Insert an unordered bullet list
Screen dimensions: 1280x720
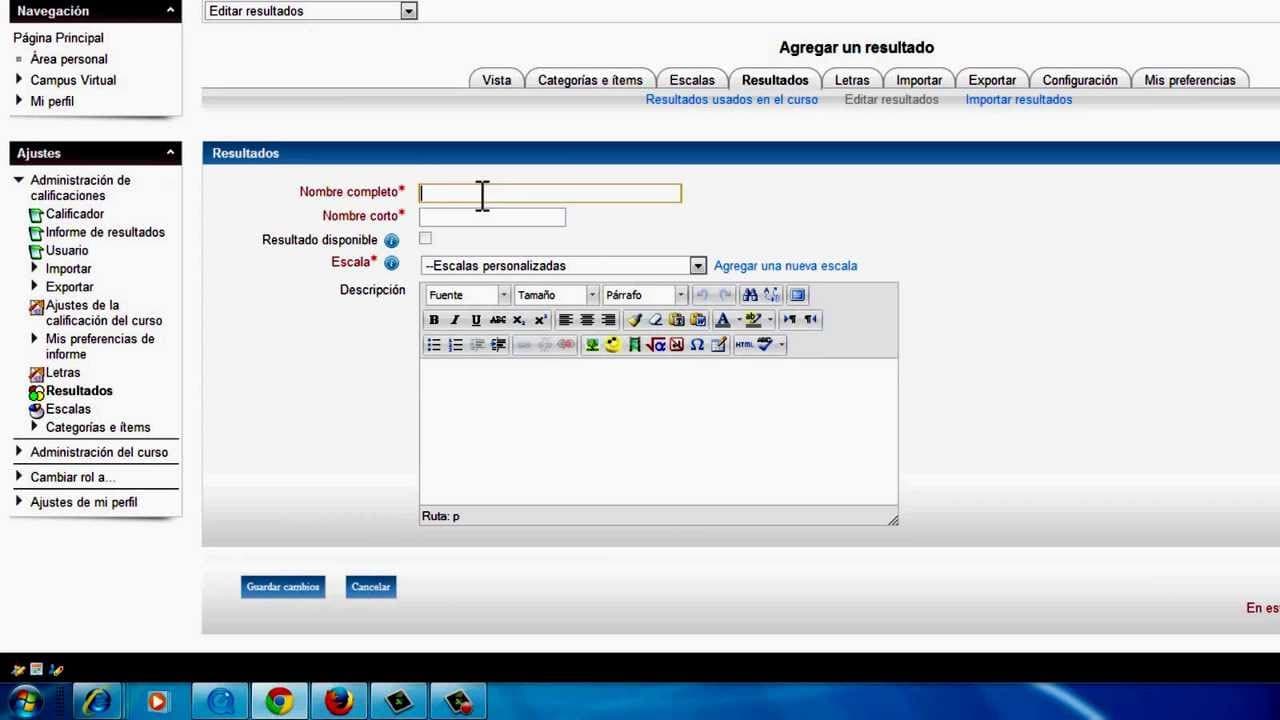[434, 345]
